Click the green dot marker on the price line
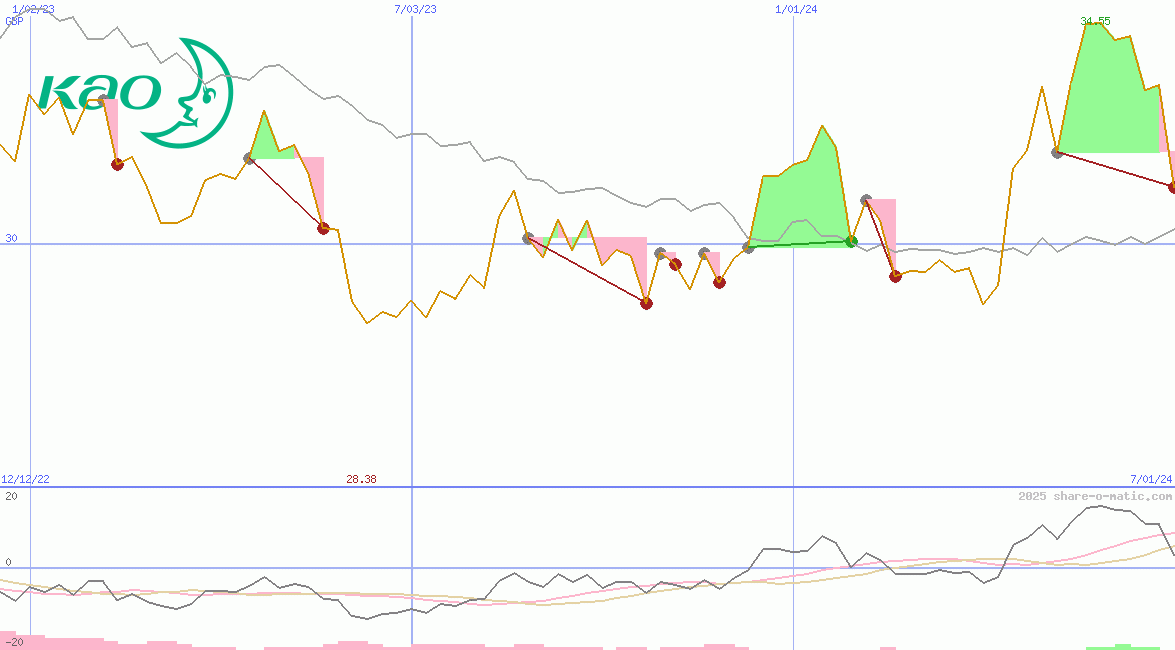Viewport: 1175px width, 650px height. [851, 241]
